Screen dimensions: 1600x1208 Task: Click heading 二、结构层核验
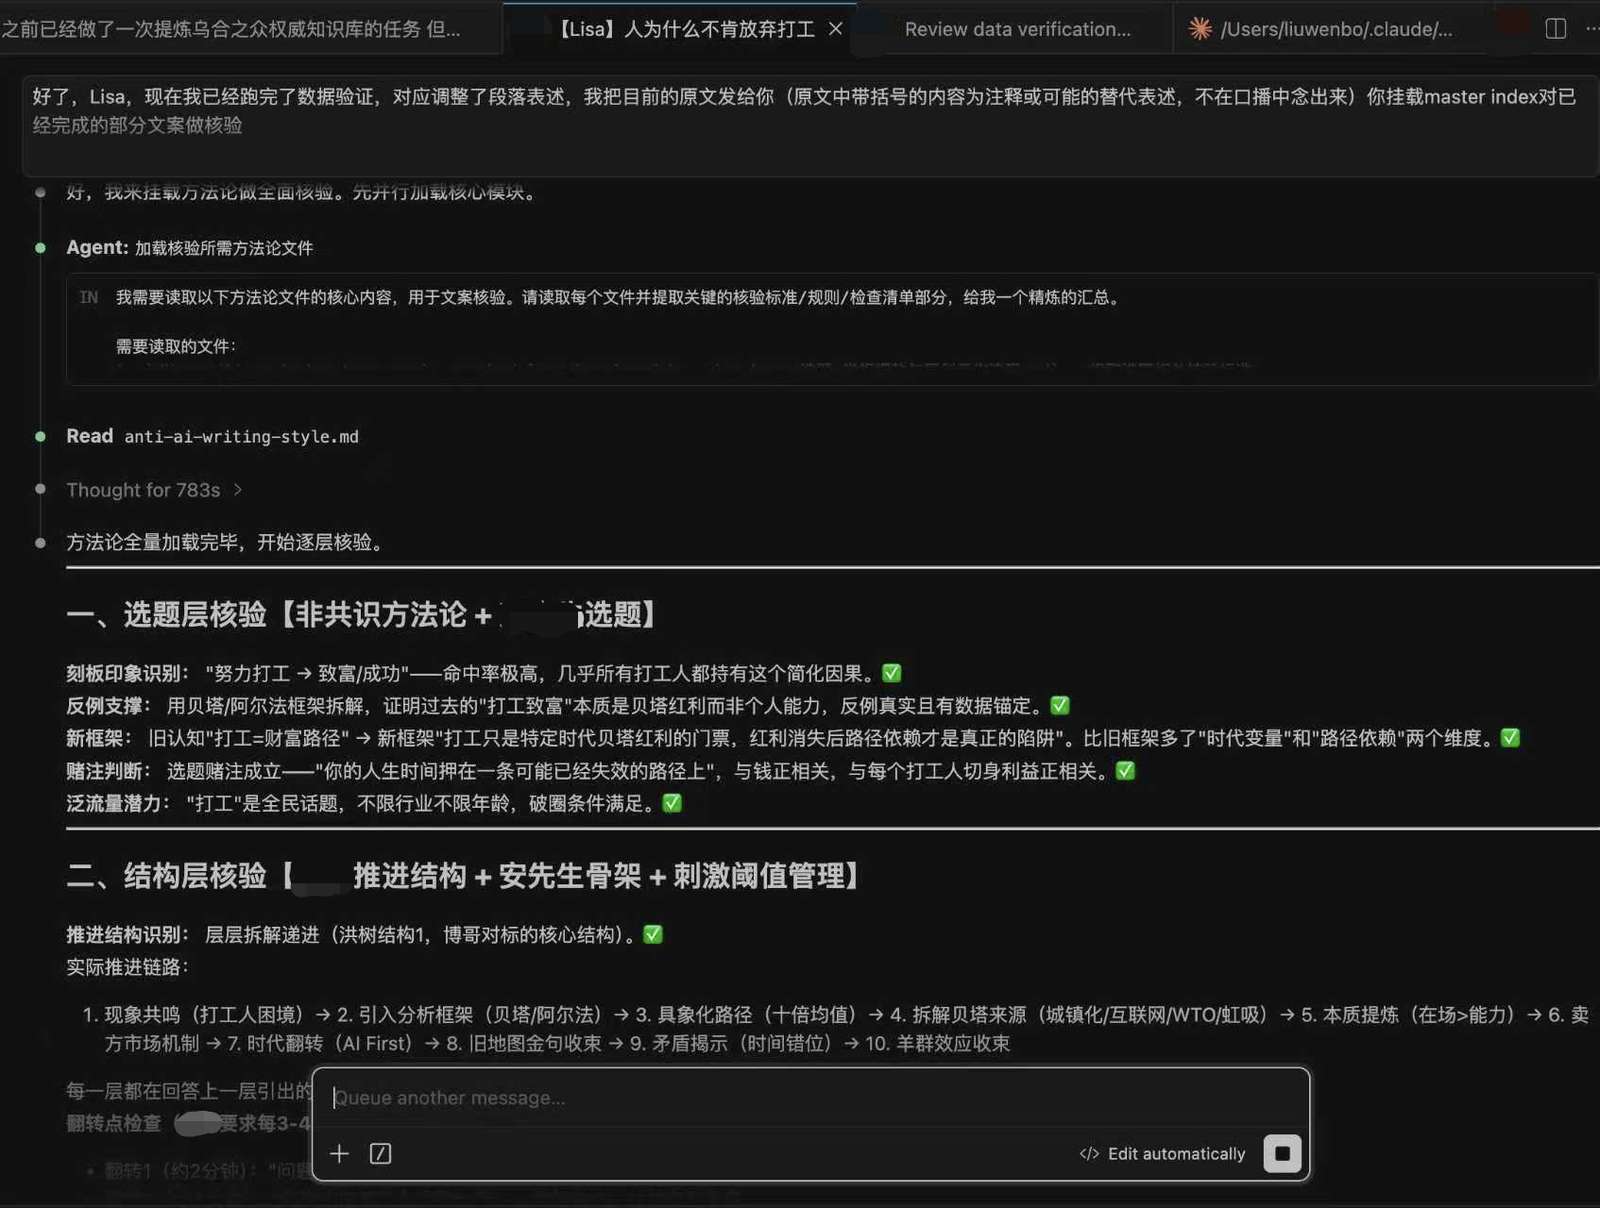(x=464, y=876)
